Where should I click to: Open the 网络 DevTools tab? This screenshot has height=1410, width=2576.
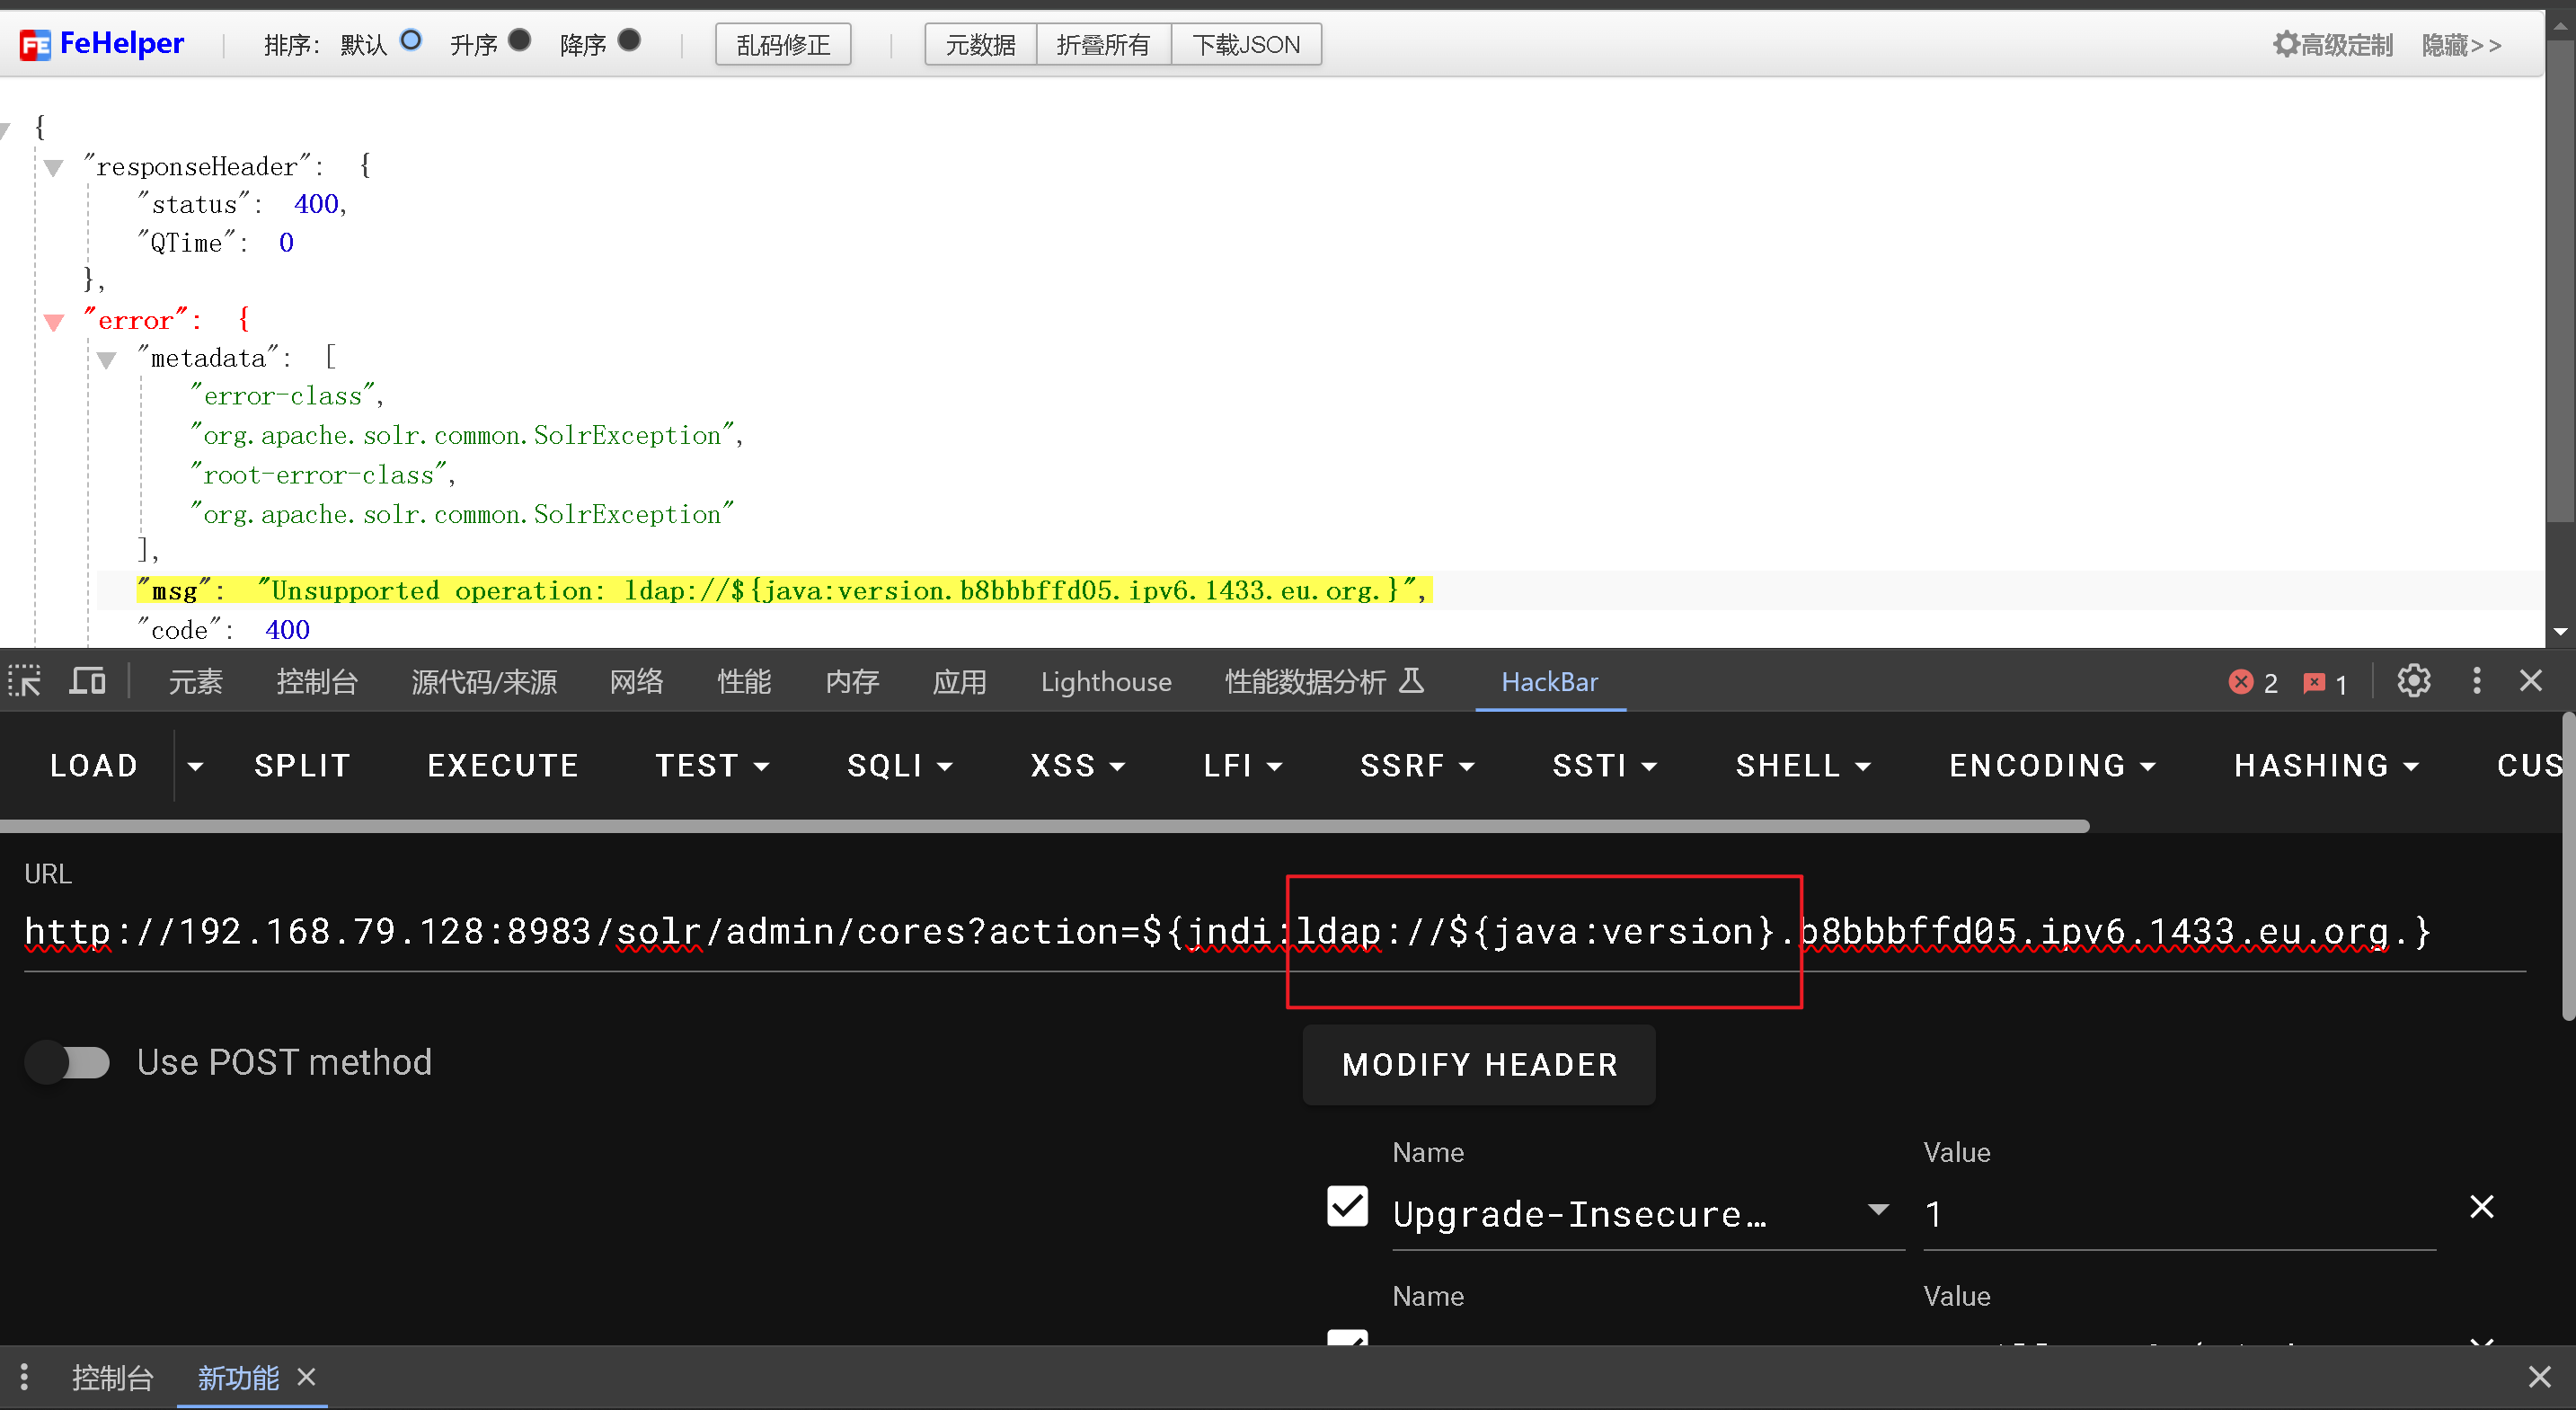pos(636,681)
